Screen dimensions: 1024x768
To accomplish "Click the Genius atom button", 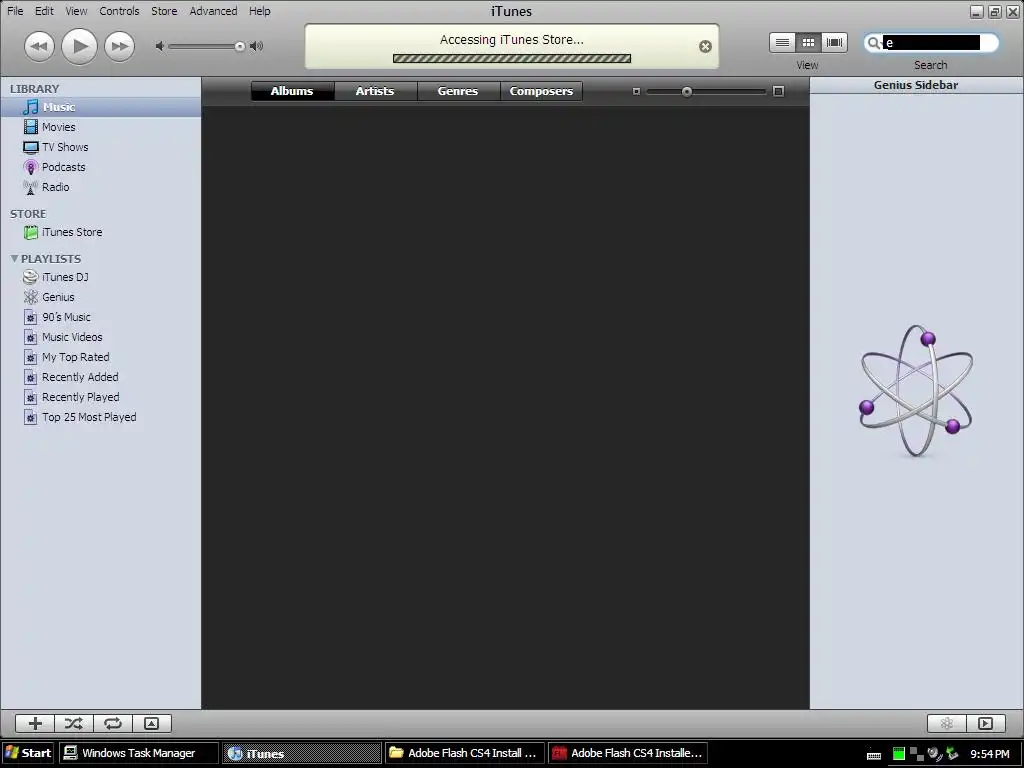I will (x=946, y=723).
